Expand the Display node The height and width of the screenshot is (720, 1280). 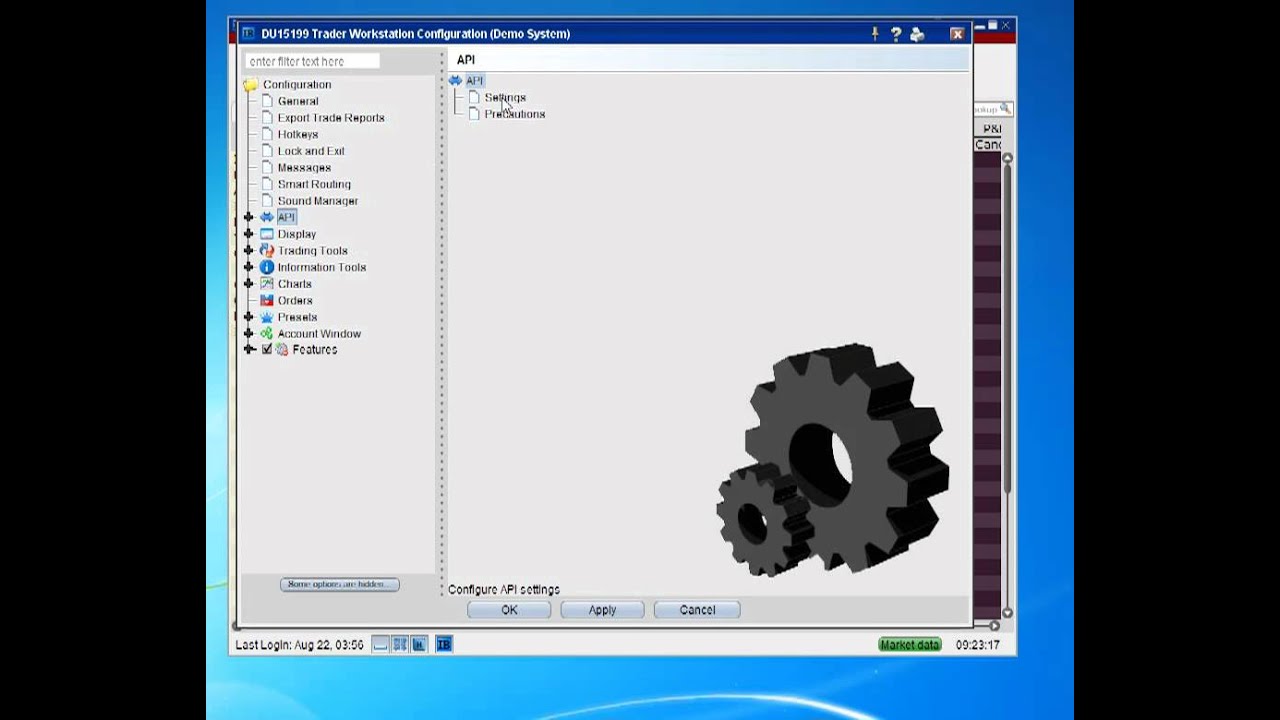249,234
